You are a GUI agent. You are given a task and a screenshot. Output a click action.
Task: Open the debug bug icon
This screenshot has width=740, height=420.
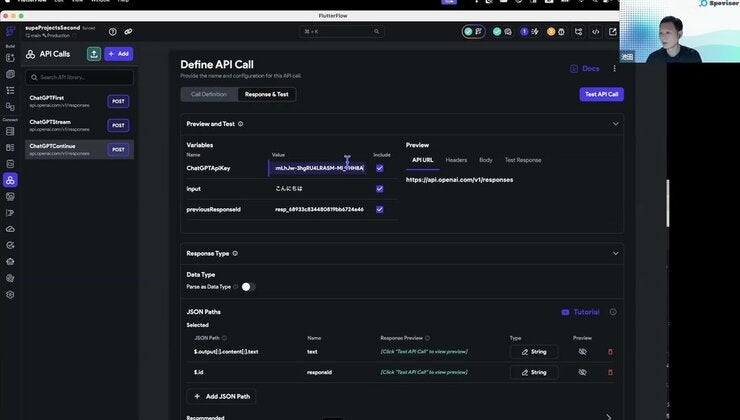coord(556,32)
